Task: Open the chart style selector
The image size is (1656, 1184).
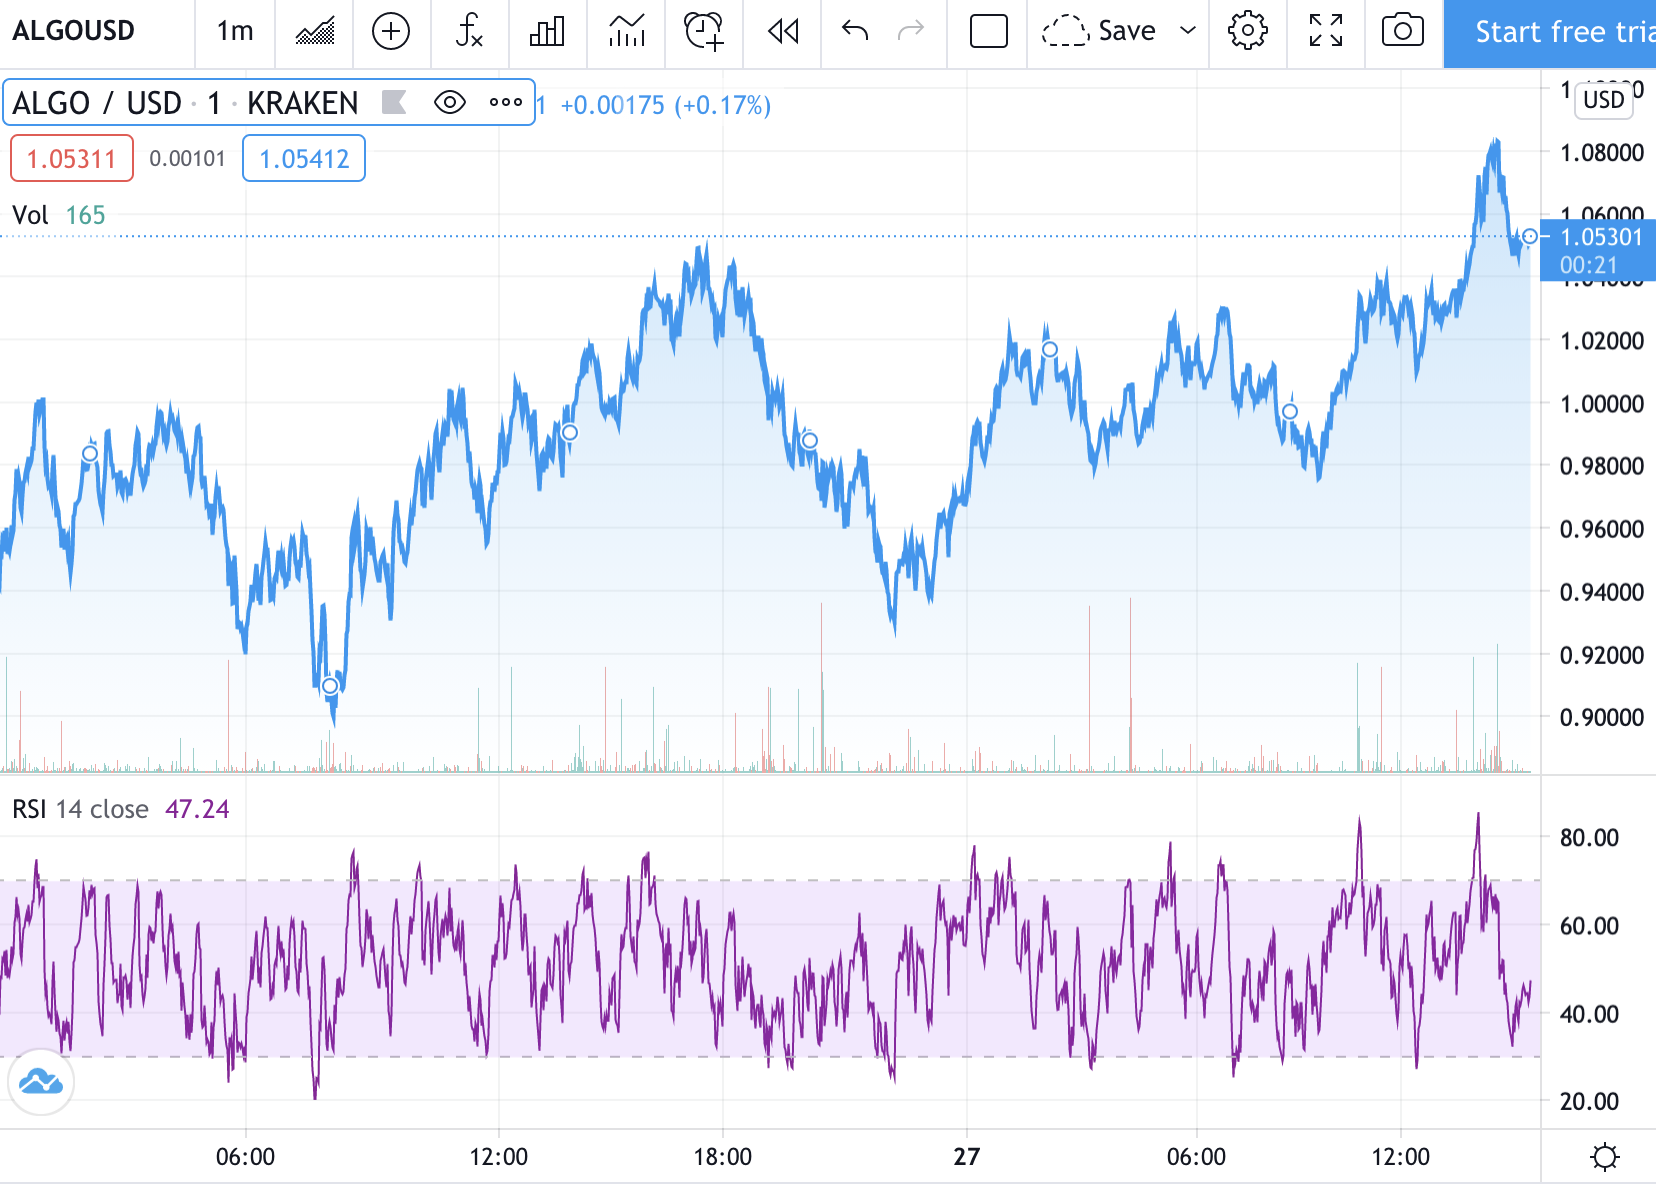Action: (x=315, y=31)
